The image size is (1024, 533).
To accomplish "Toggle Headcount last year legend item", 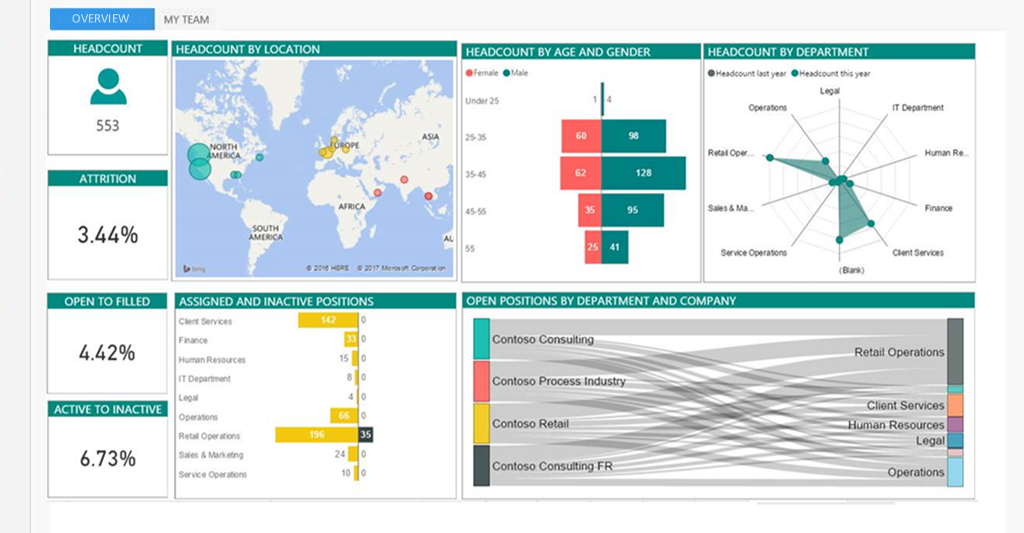I will click(746, 74).
